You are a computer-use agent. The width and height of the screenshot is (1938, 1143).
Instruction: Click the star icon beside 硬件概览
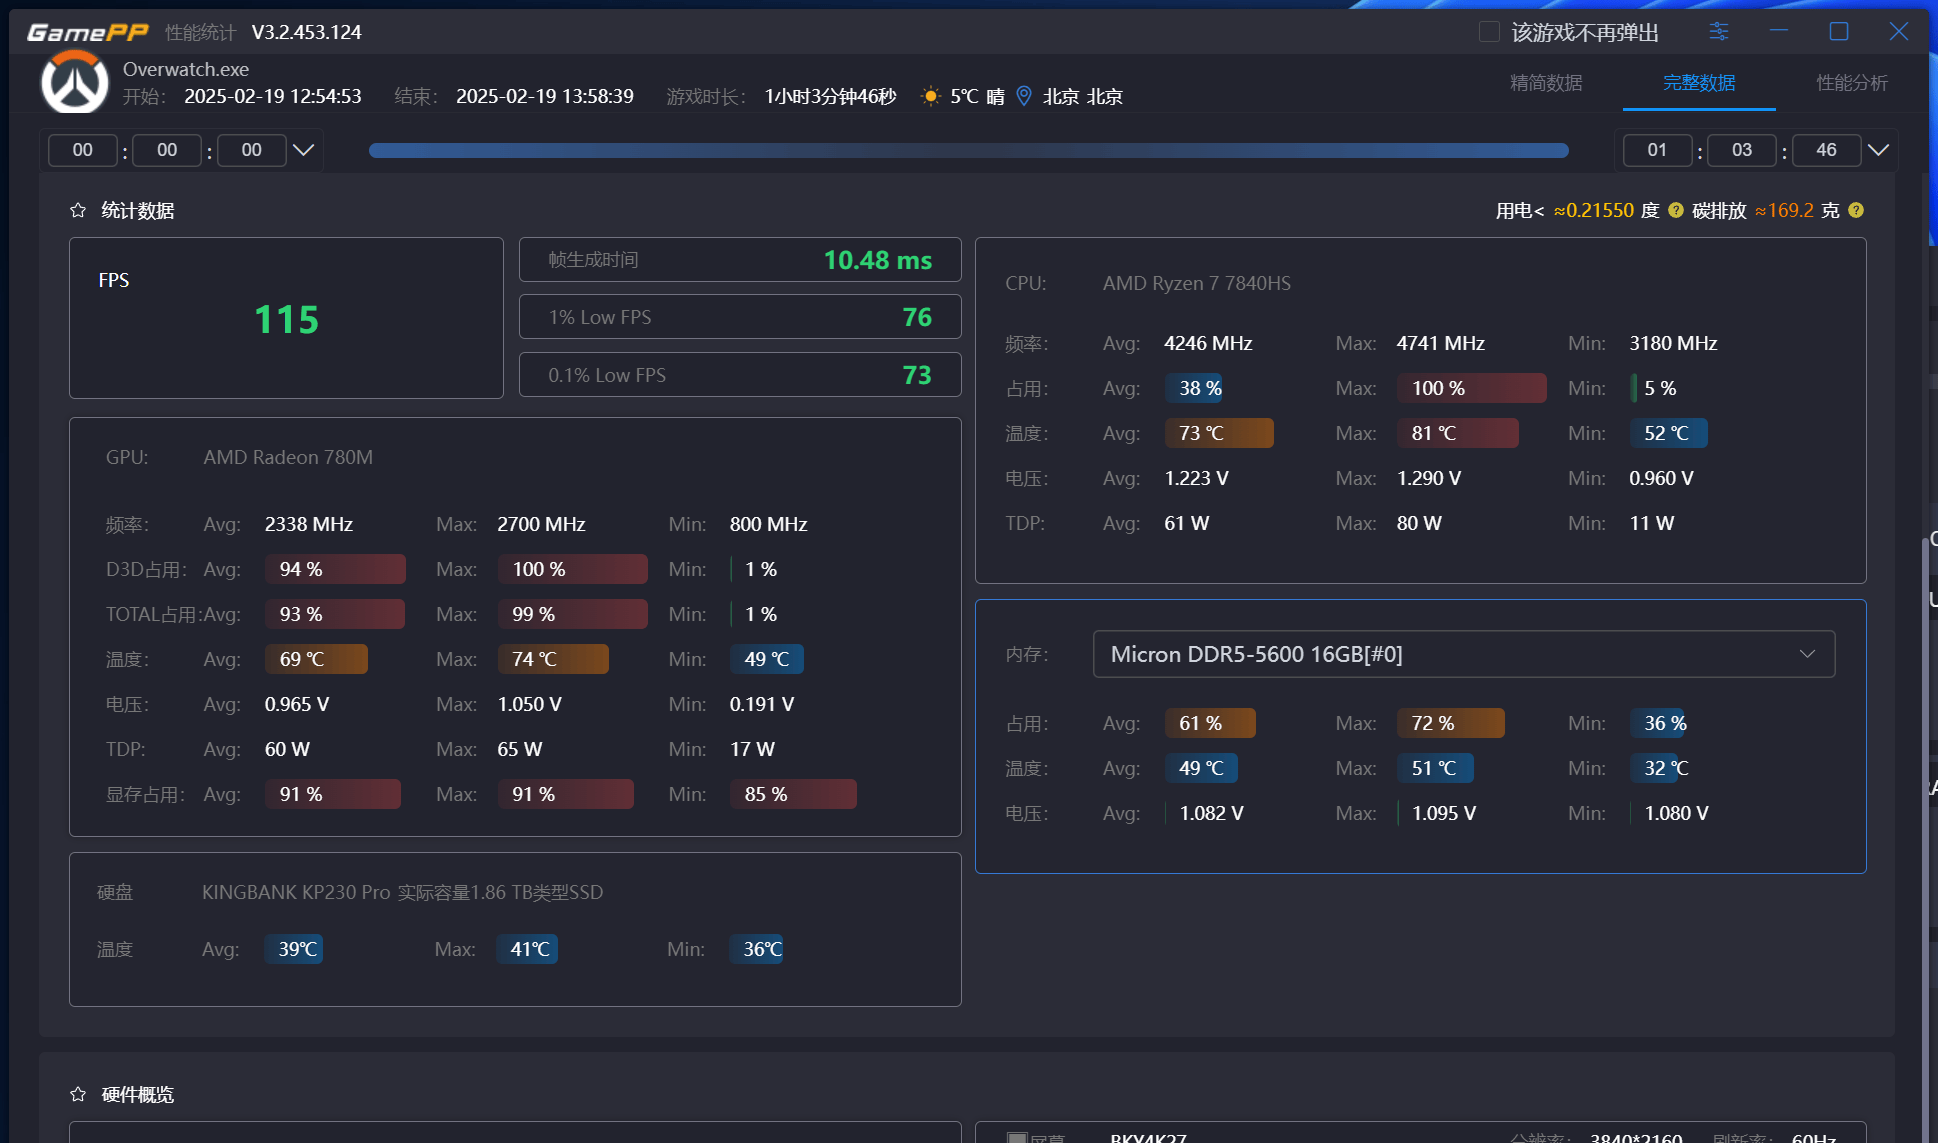point(78,1095)
